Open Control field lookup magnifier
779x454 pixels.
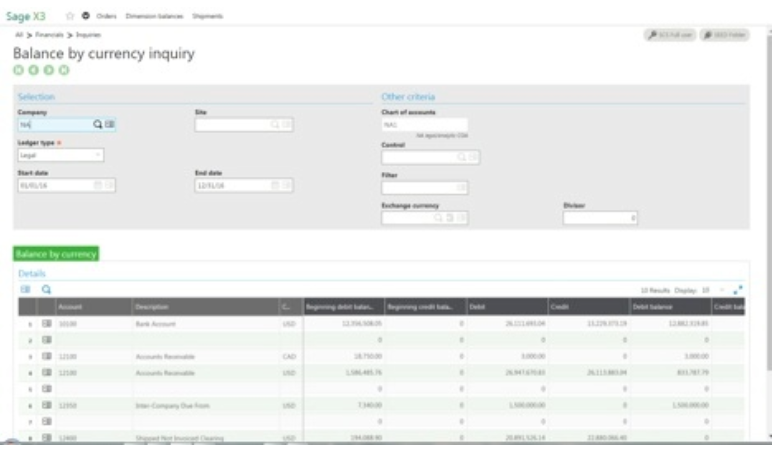click(x=462, y=157)
